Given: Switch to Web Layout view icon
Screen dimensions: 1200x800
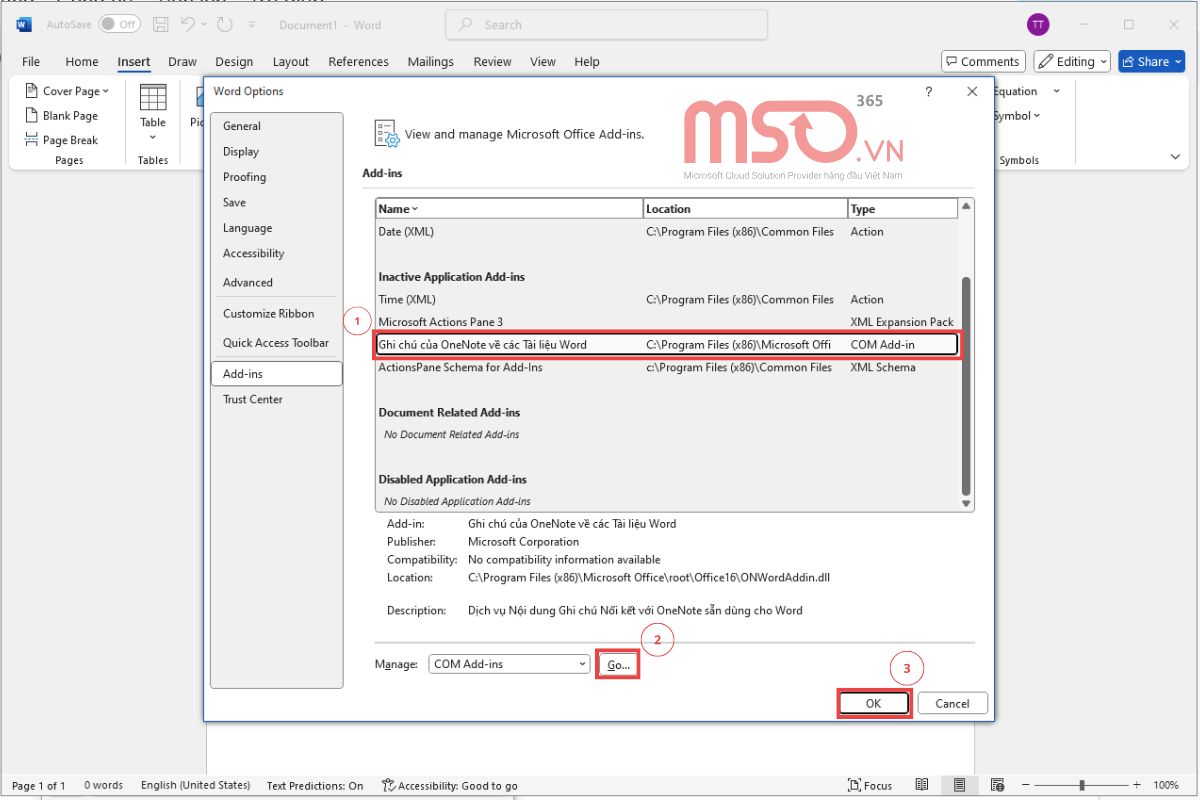Looking at the screenshot, I should 997,786.
